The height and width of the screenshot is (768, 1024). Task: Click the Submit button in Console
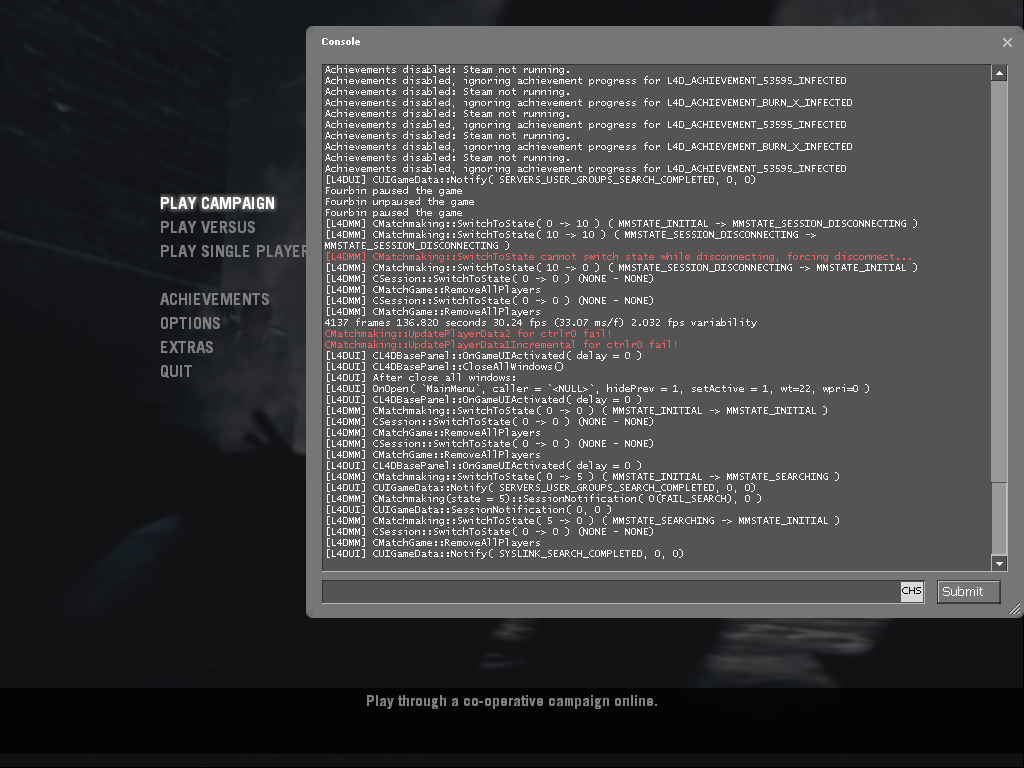pyautogui.click(x=968, y=592)
